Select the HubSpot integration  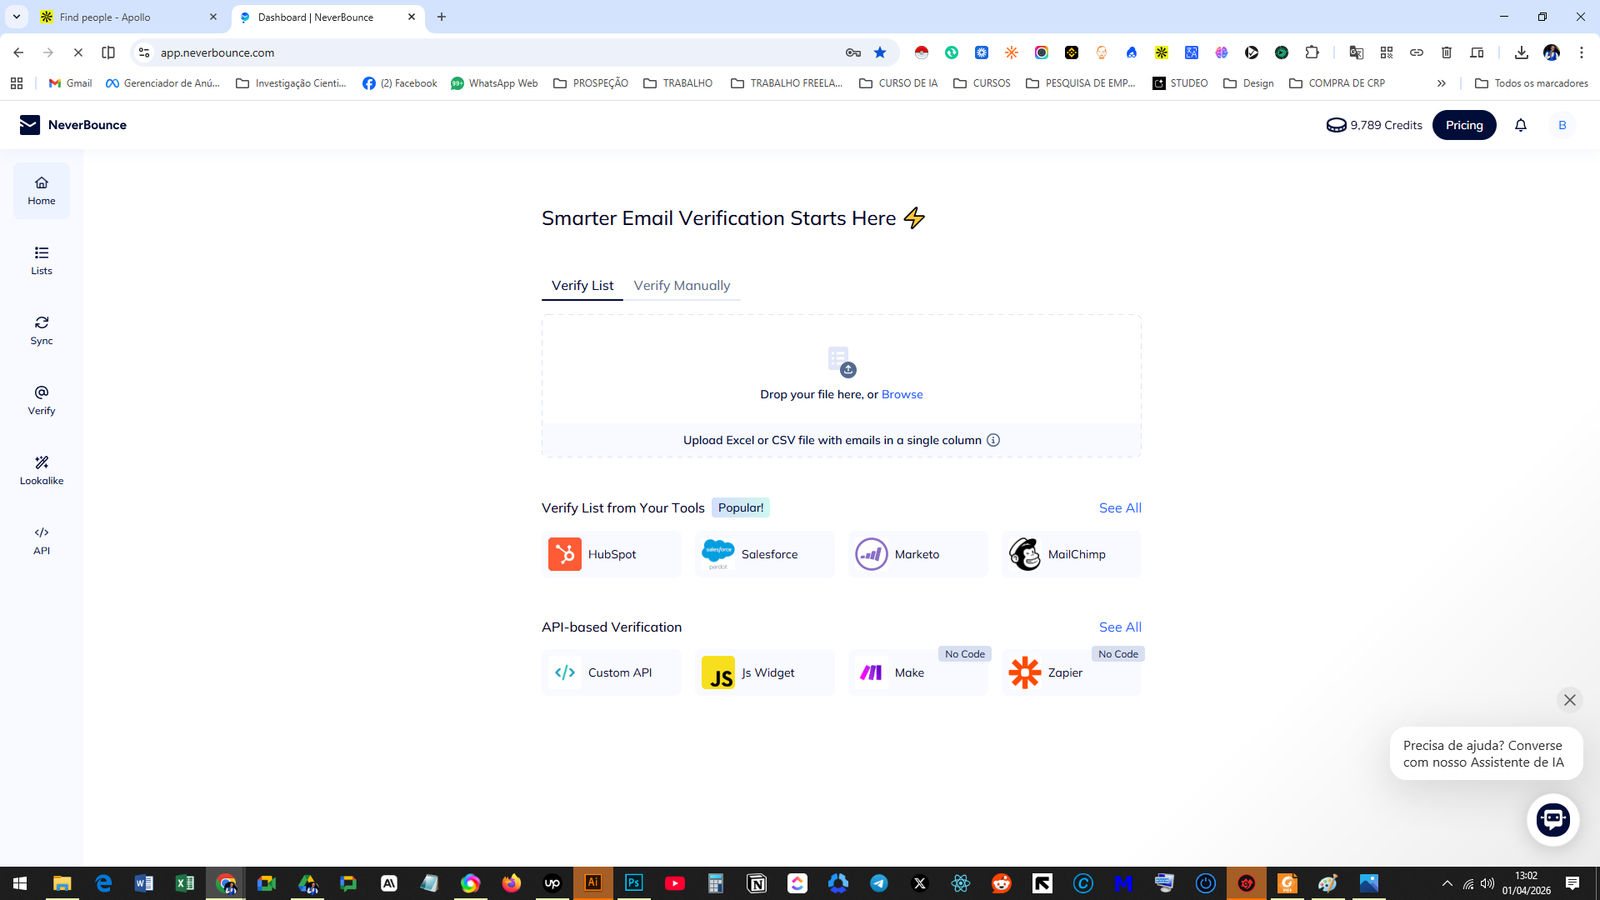click(x=611, y=554)
